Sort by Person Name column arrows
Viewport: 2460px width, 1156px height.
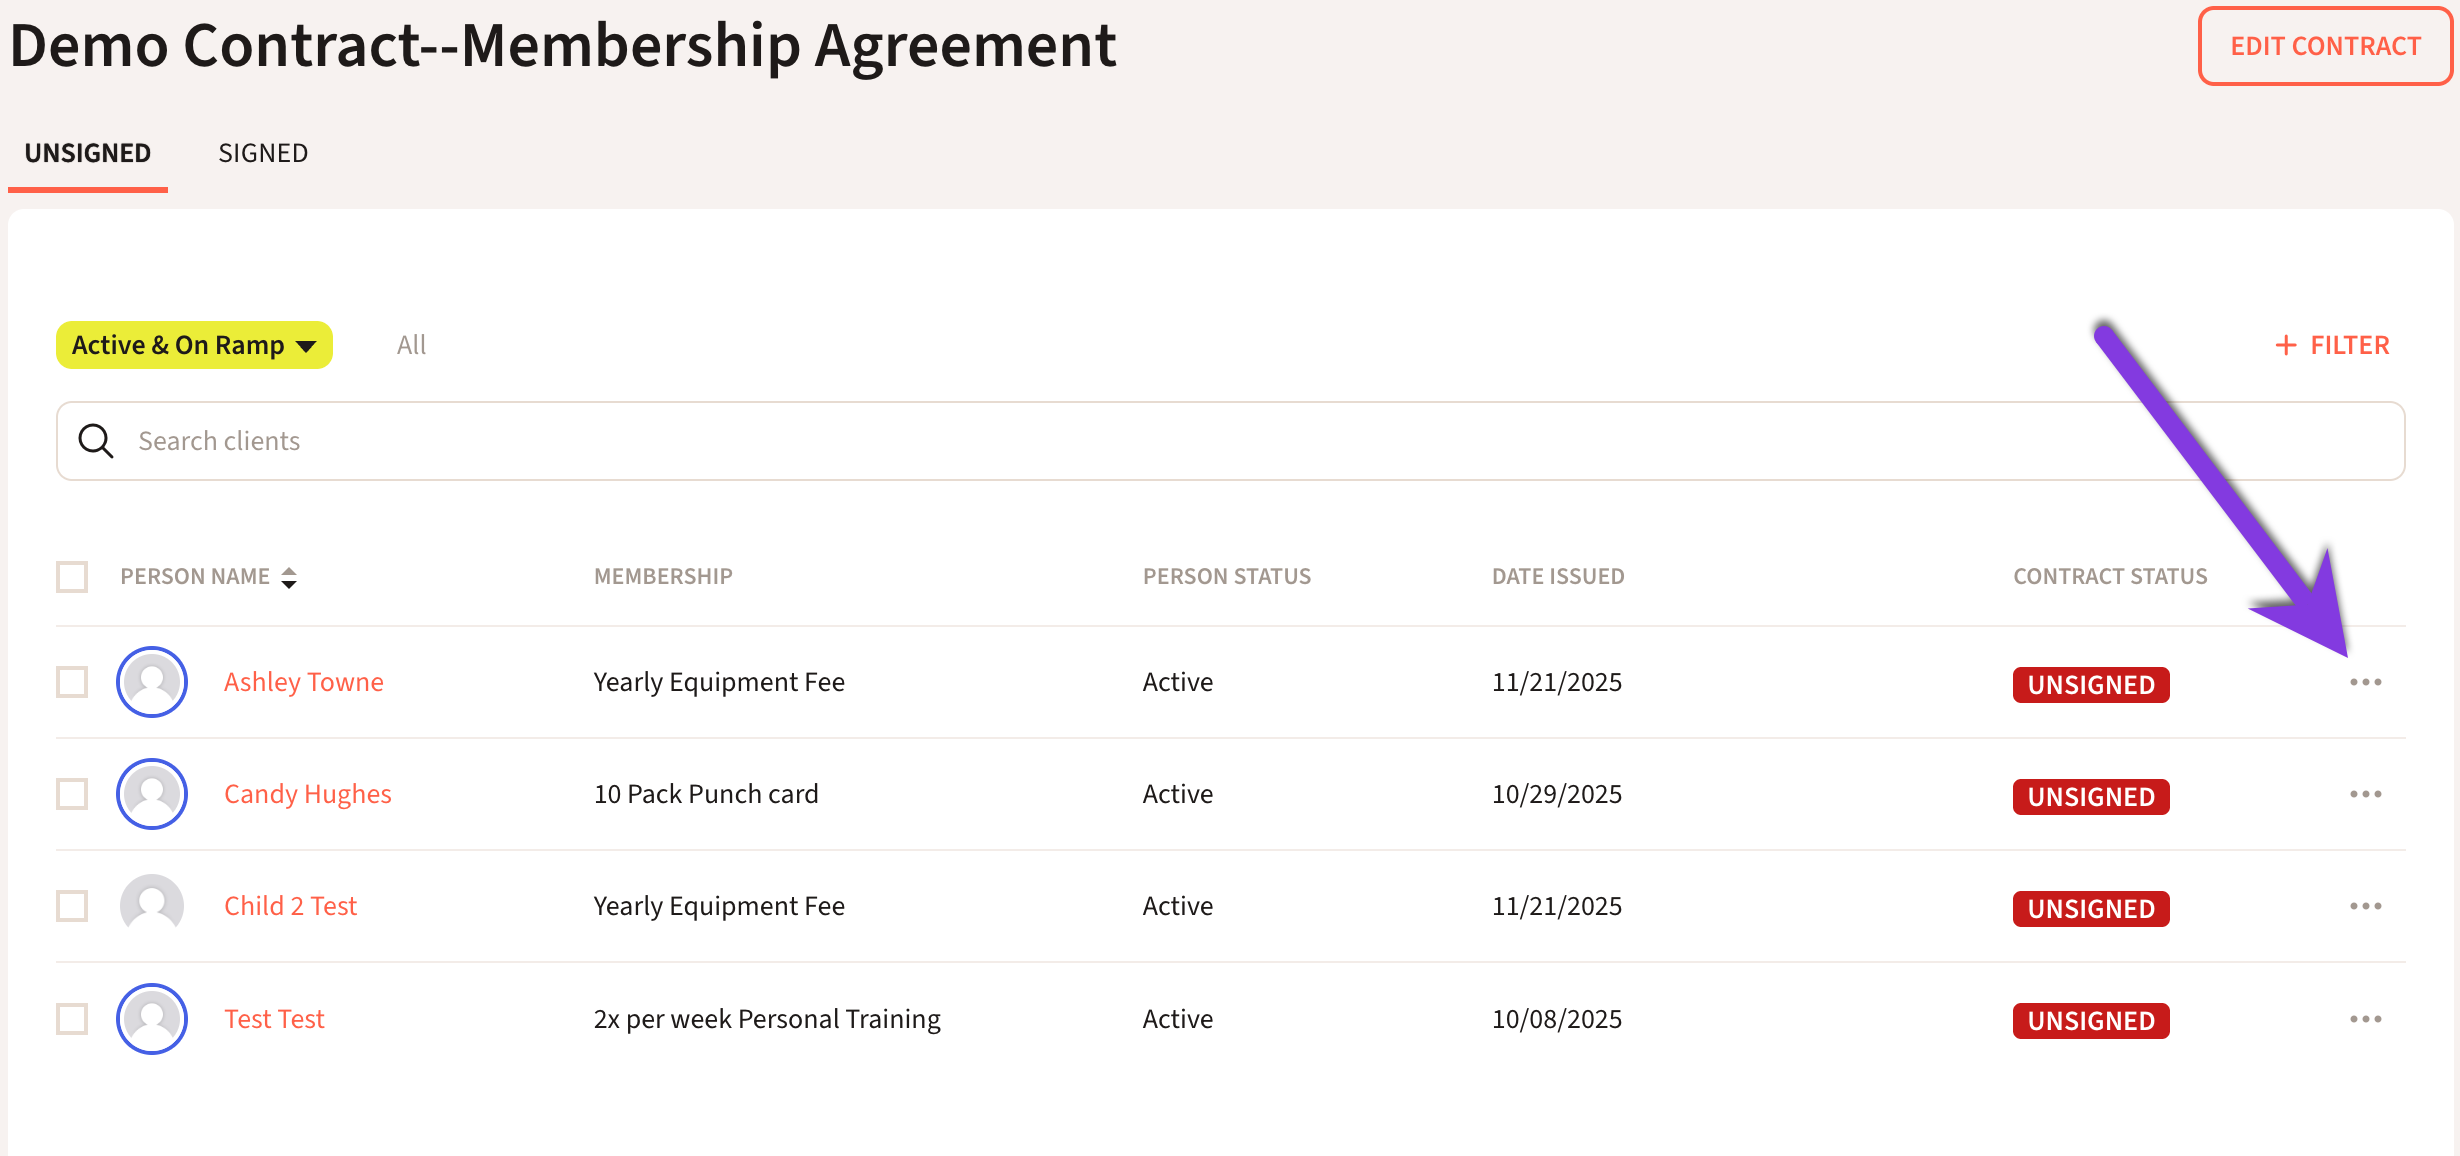[x=289, y=577]
